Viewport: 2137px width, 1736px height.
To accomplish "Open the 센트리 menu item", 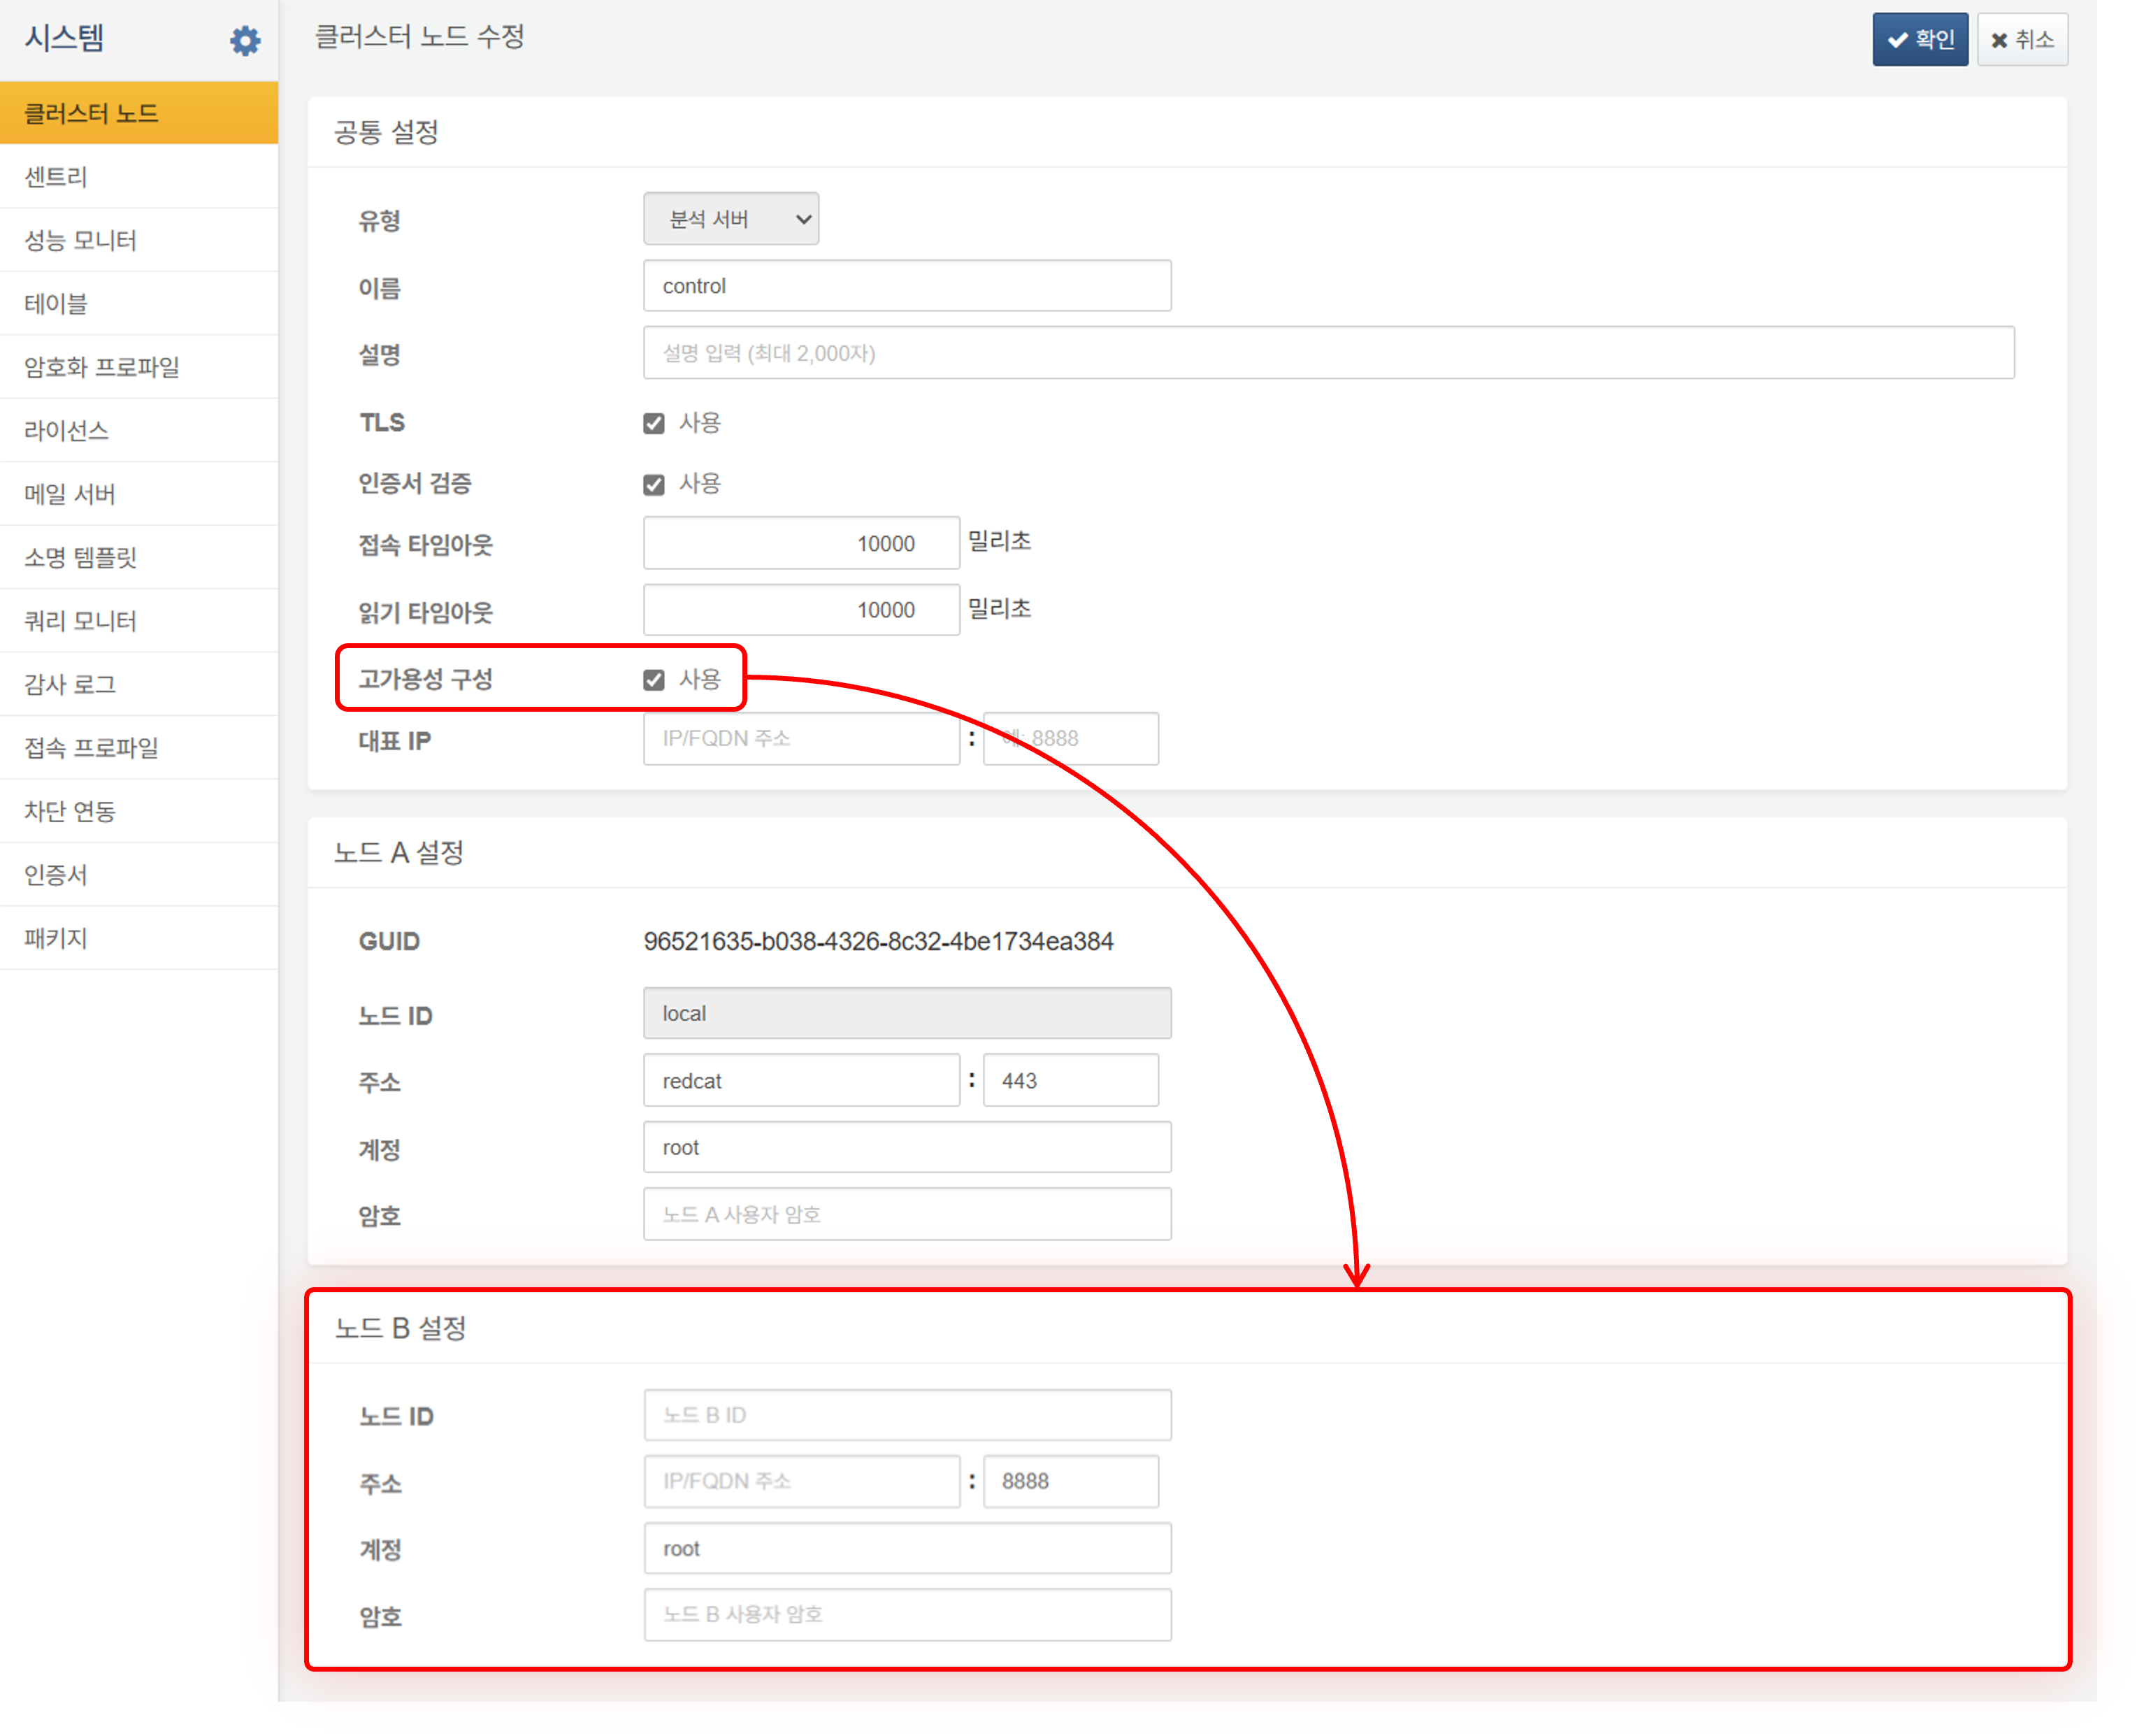I will (56, 177).
